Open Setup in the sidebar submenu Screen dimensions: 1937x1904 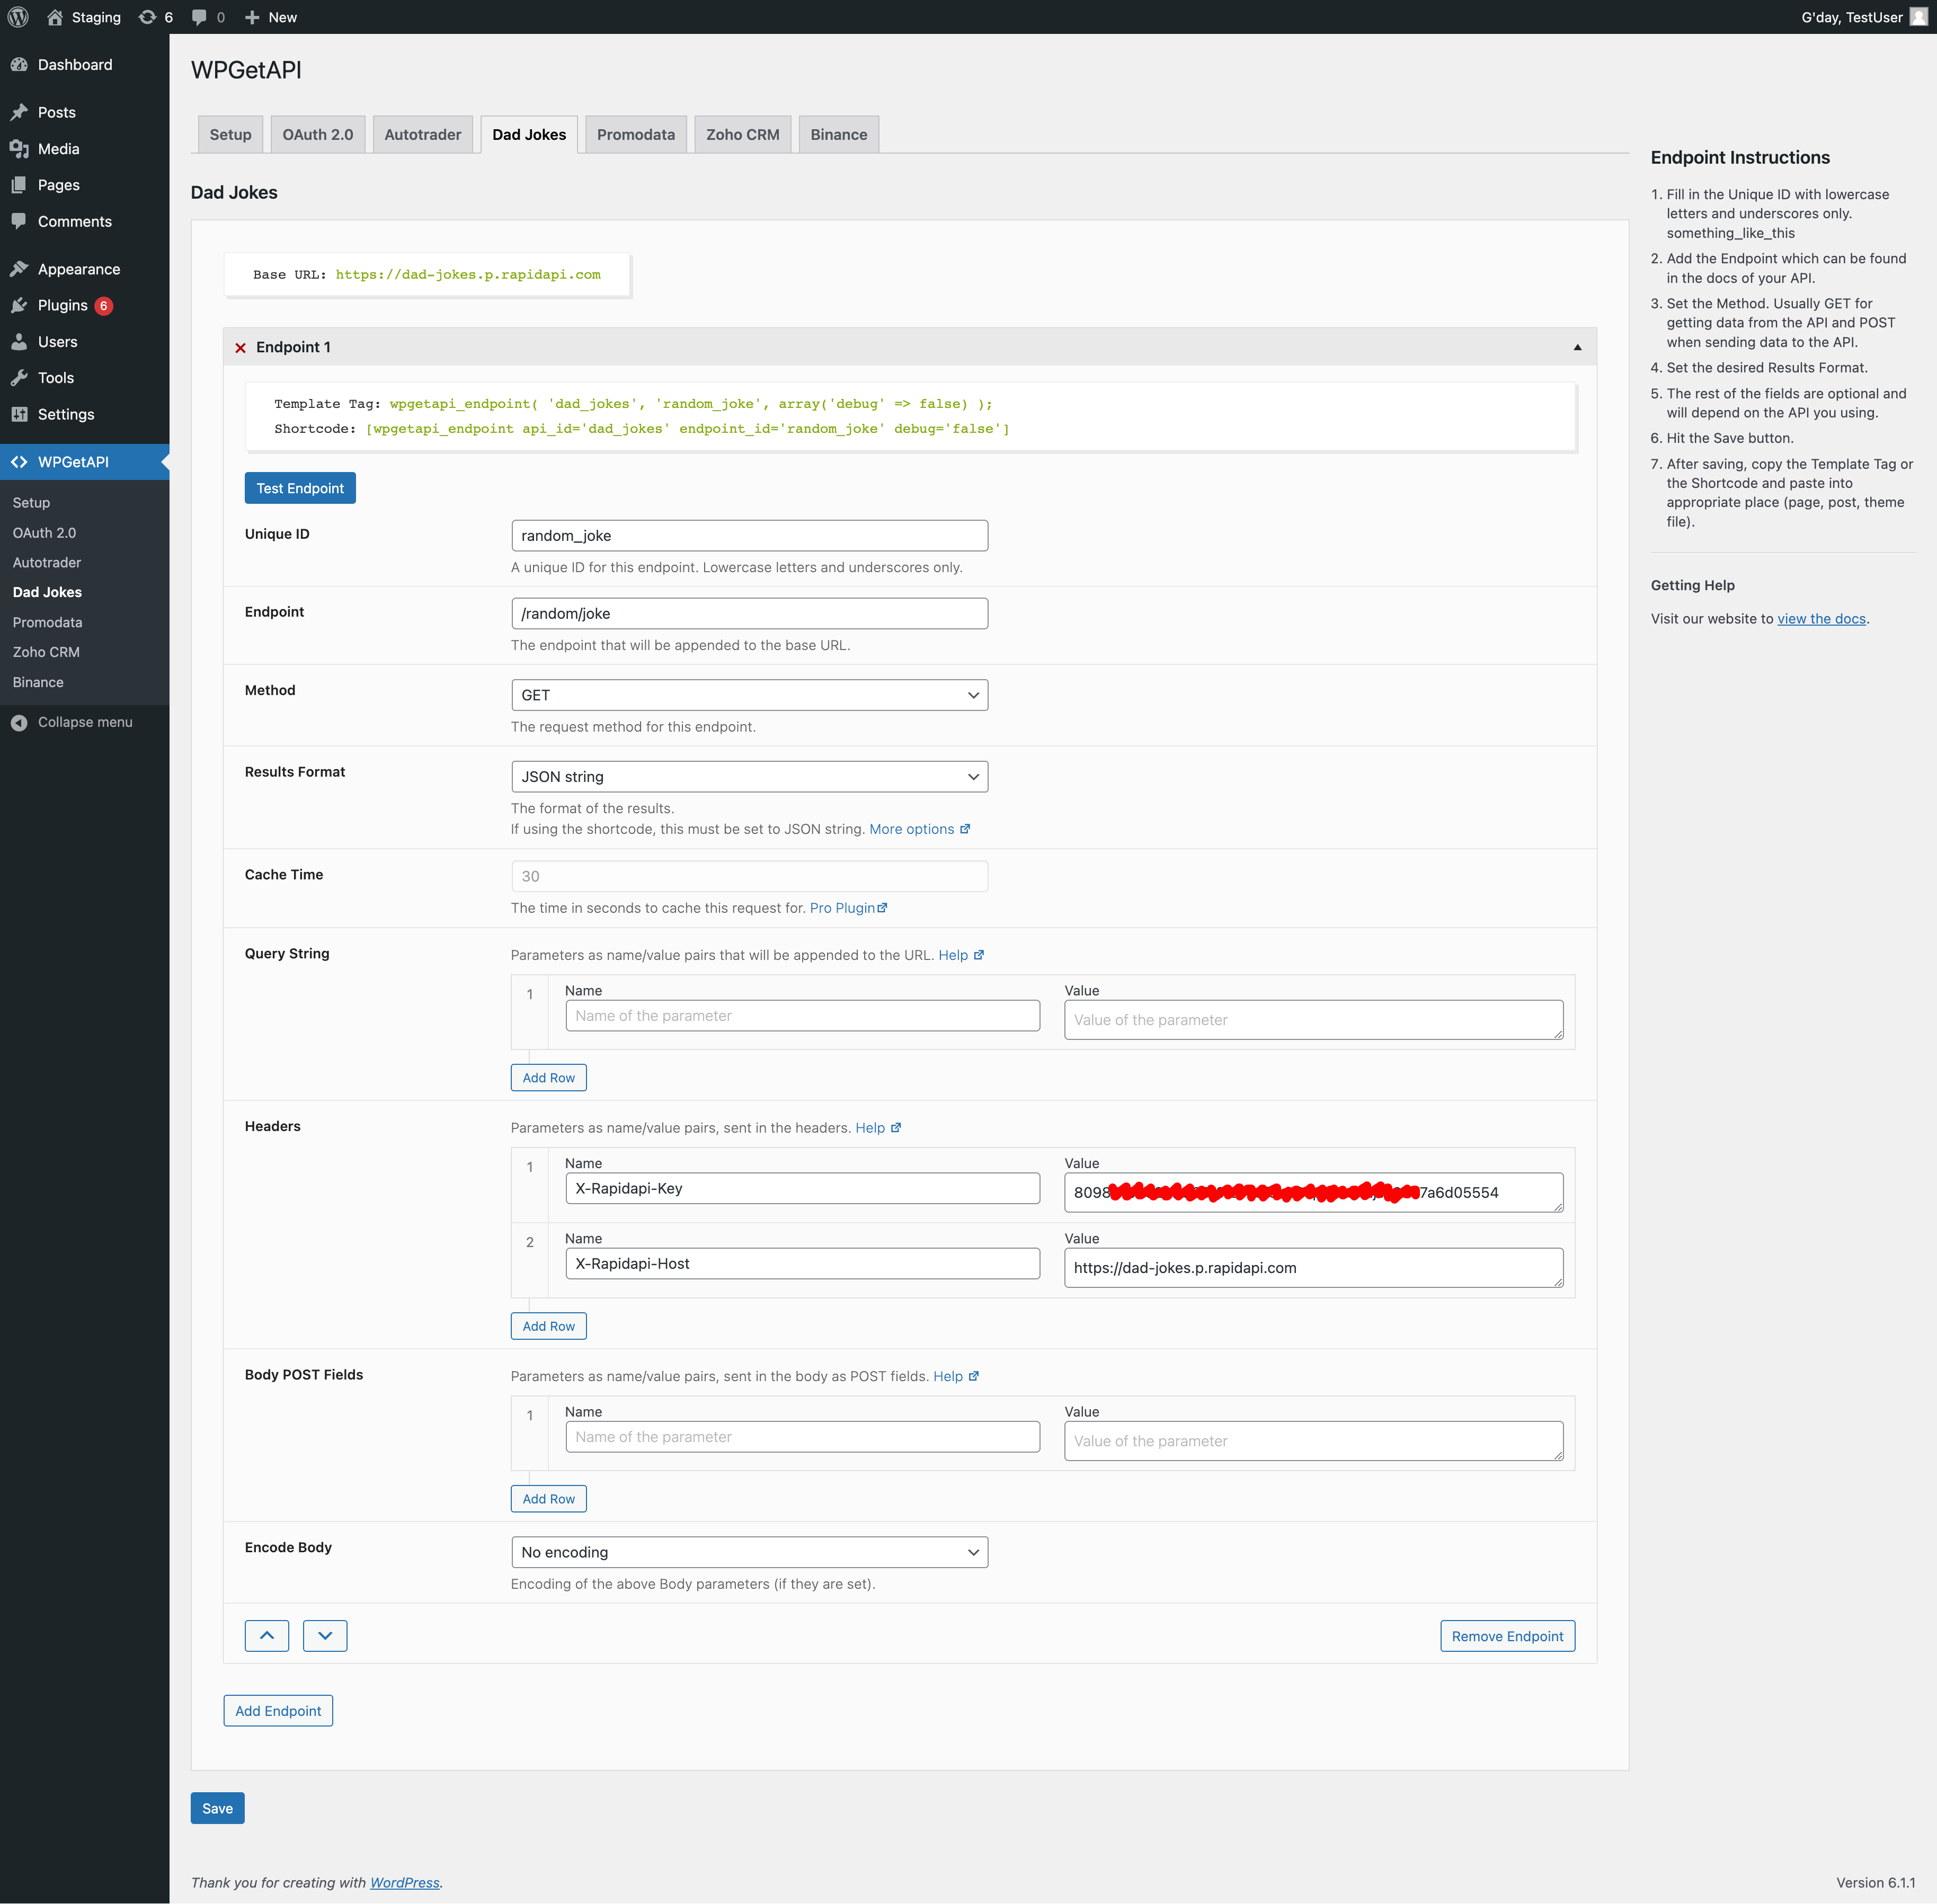coord(31,503)
